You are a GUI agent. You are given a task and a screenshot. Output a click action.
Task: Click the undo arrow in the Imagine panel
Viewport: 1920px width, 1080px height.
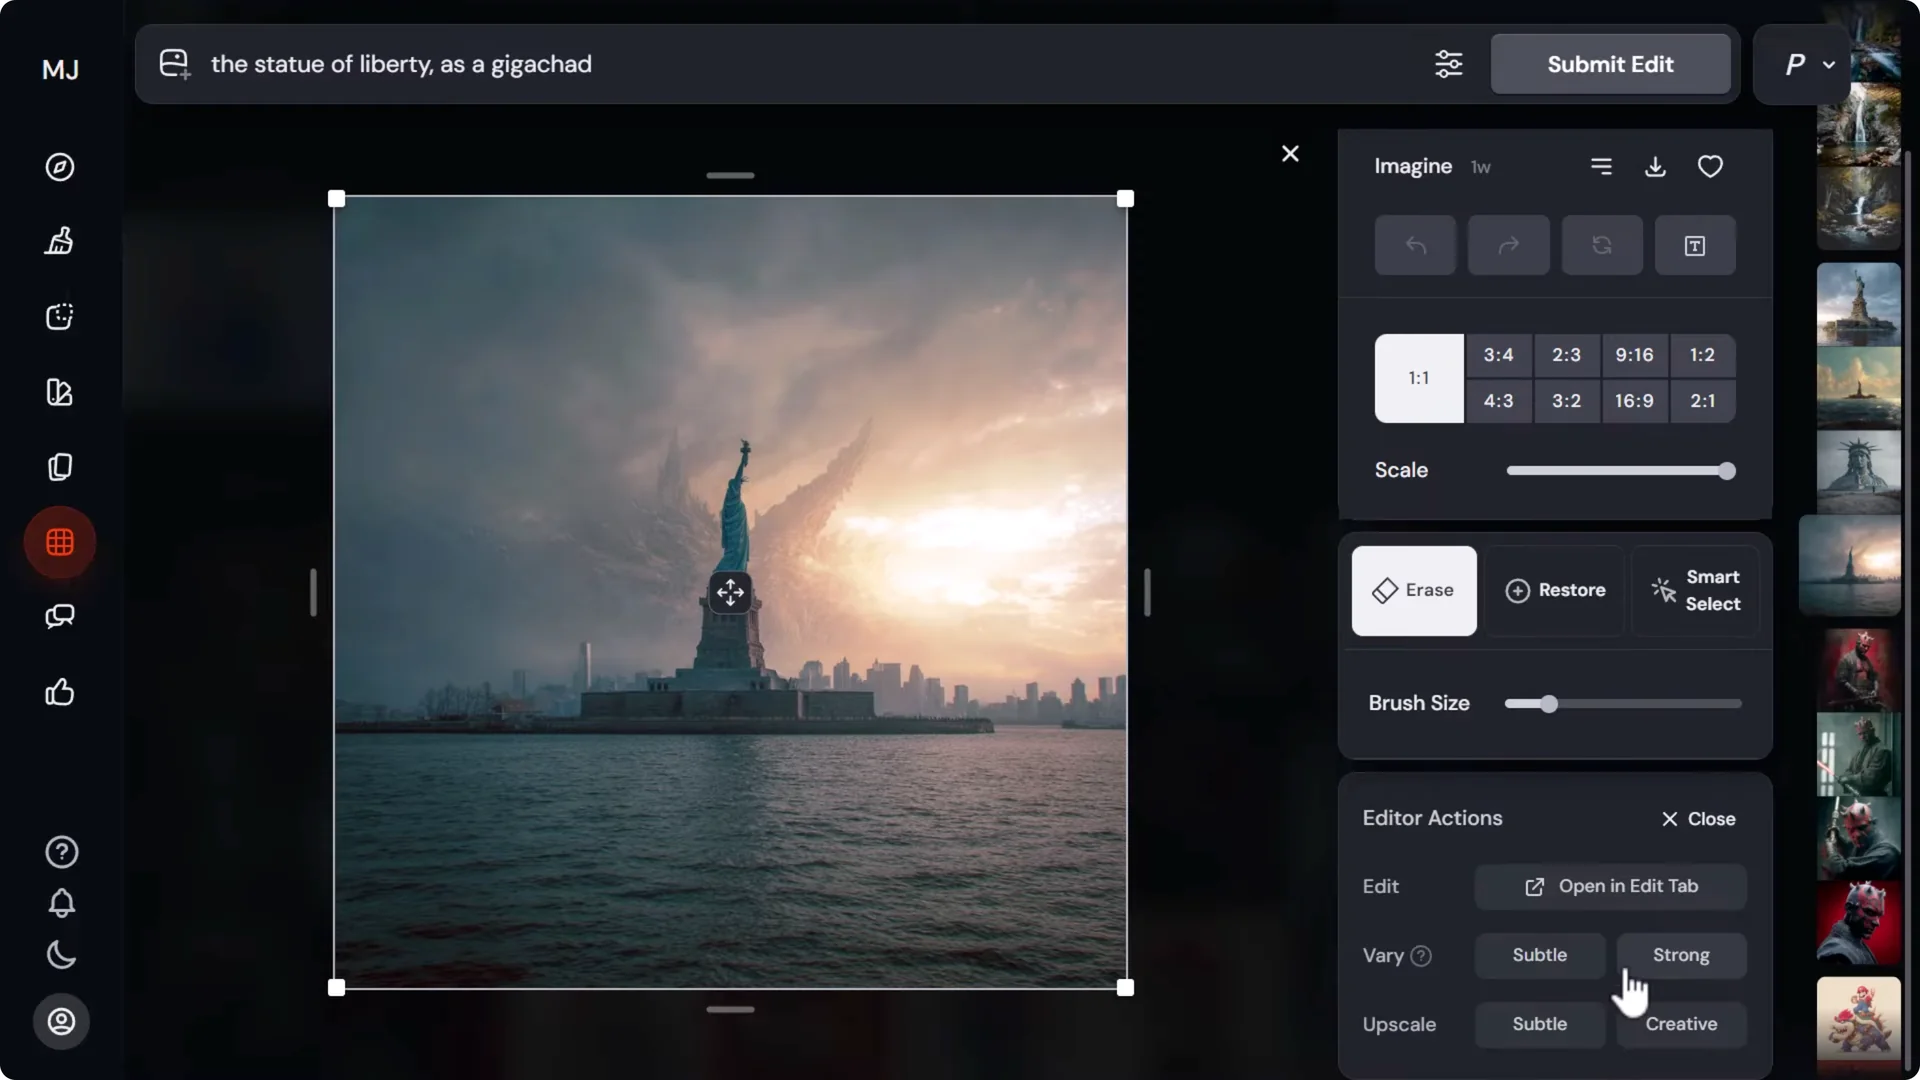click(1415, 245)
